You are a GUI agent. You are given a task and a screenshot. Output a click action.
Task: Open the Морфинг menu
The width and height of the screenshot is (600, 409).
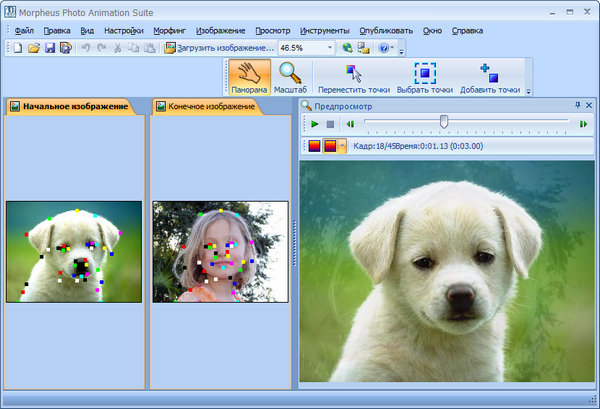176,31
